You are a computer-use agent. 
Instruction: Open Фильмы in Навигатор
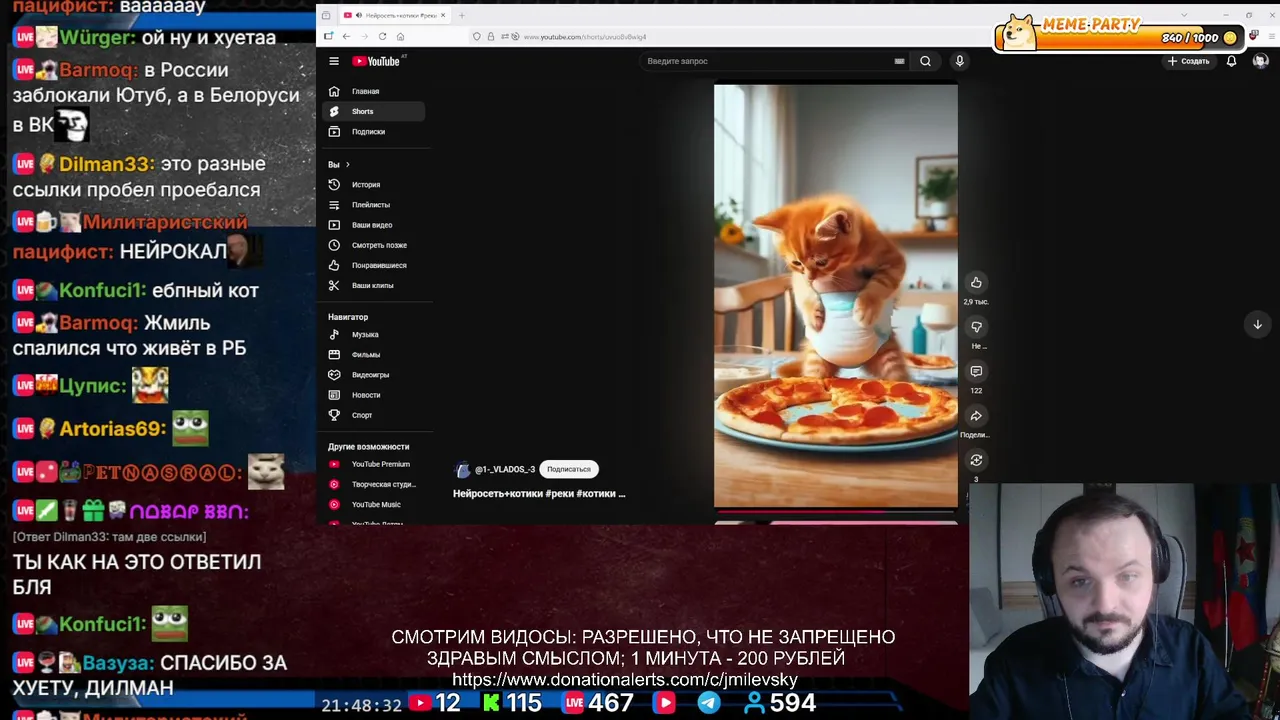point(374,354)
